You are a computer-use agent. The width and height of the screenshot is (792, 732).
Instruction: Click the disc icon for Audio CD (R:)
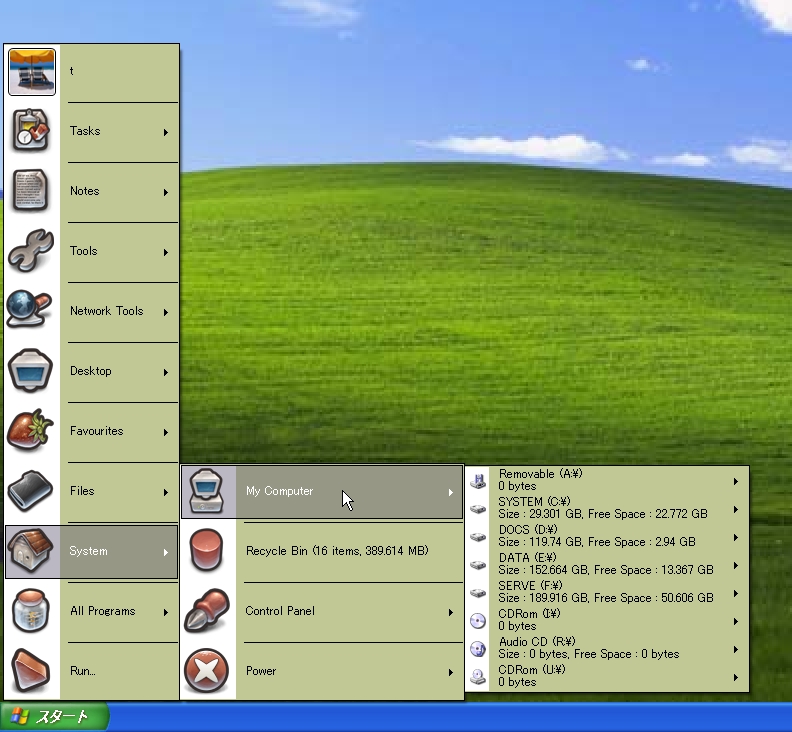click(x=478, y=649)
